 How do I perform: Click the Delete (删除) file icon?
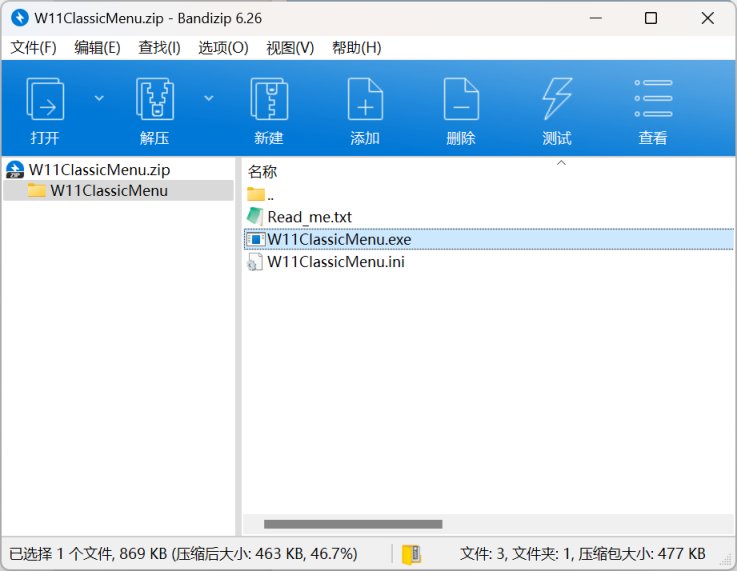tap(461, 99)
